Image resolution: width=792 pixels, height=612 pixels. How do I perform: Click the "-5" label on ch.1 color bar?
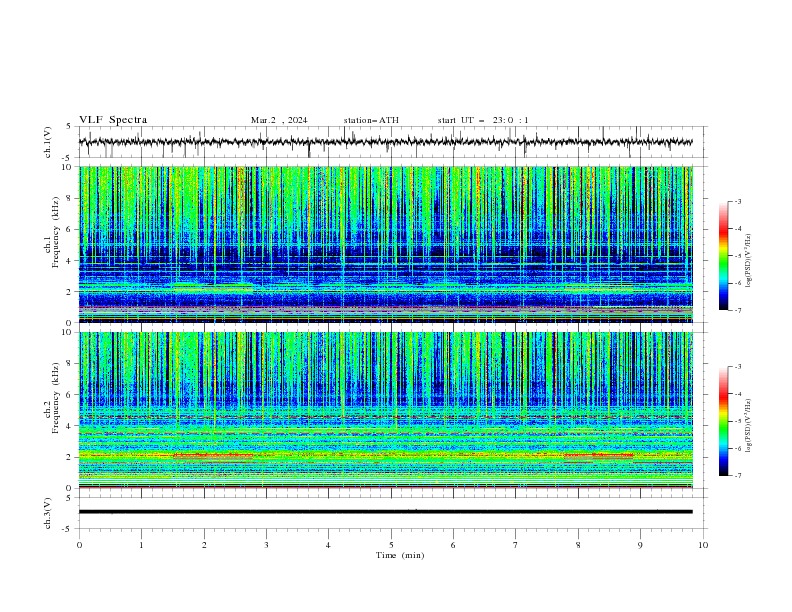(x=737, y=256)
